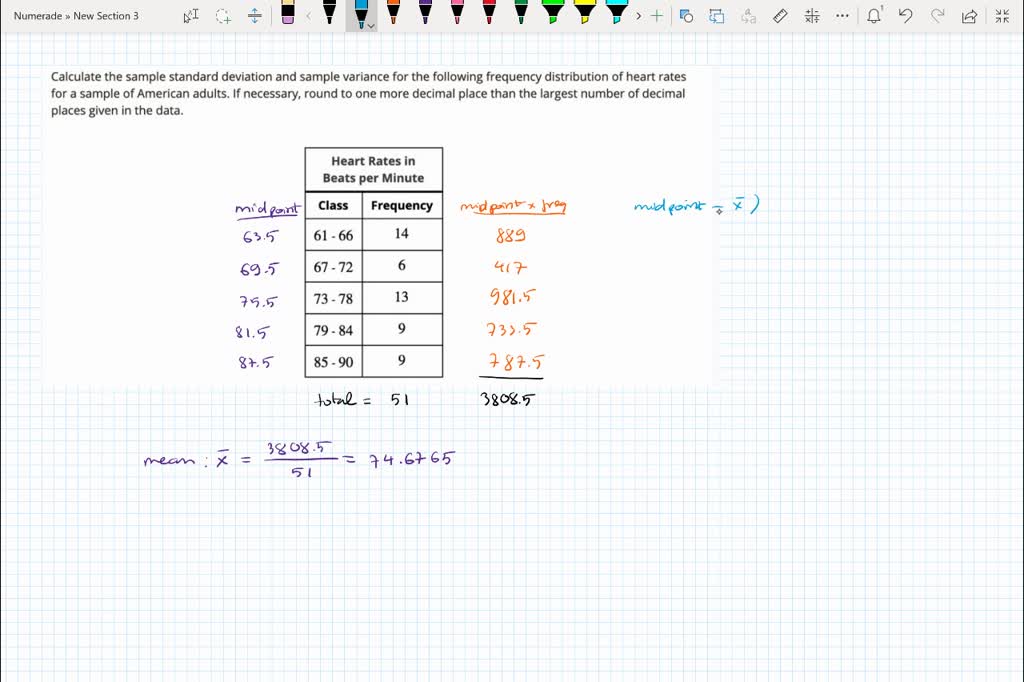Viewport: 1024px width, 682px height.
Task: Click the handwritten 'total = 51'
Action: (x=362, y=399)
